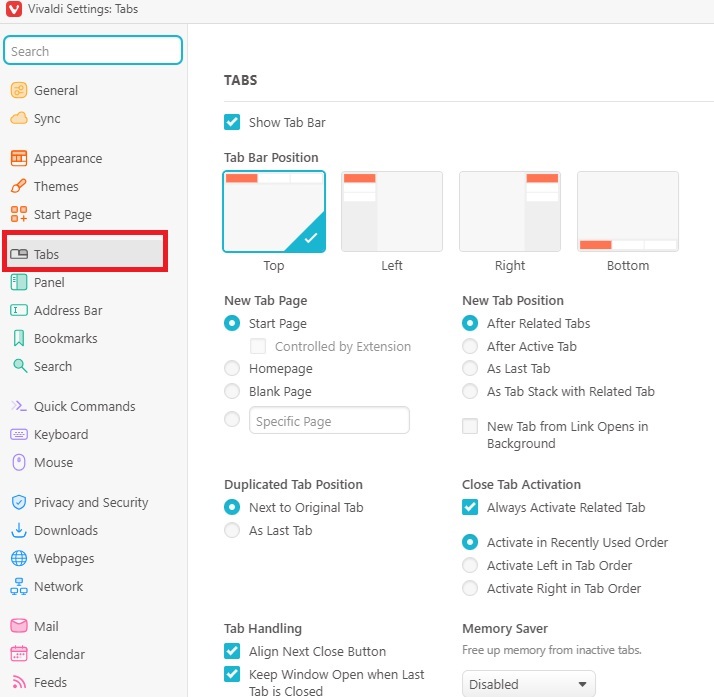Select the Panel icon in sidebar

pos(19,282)
